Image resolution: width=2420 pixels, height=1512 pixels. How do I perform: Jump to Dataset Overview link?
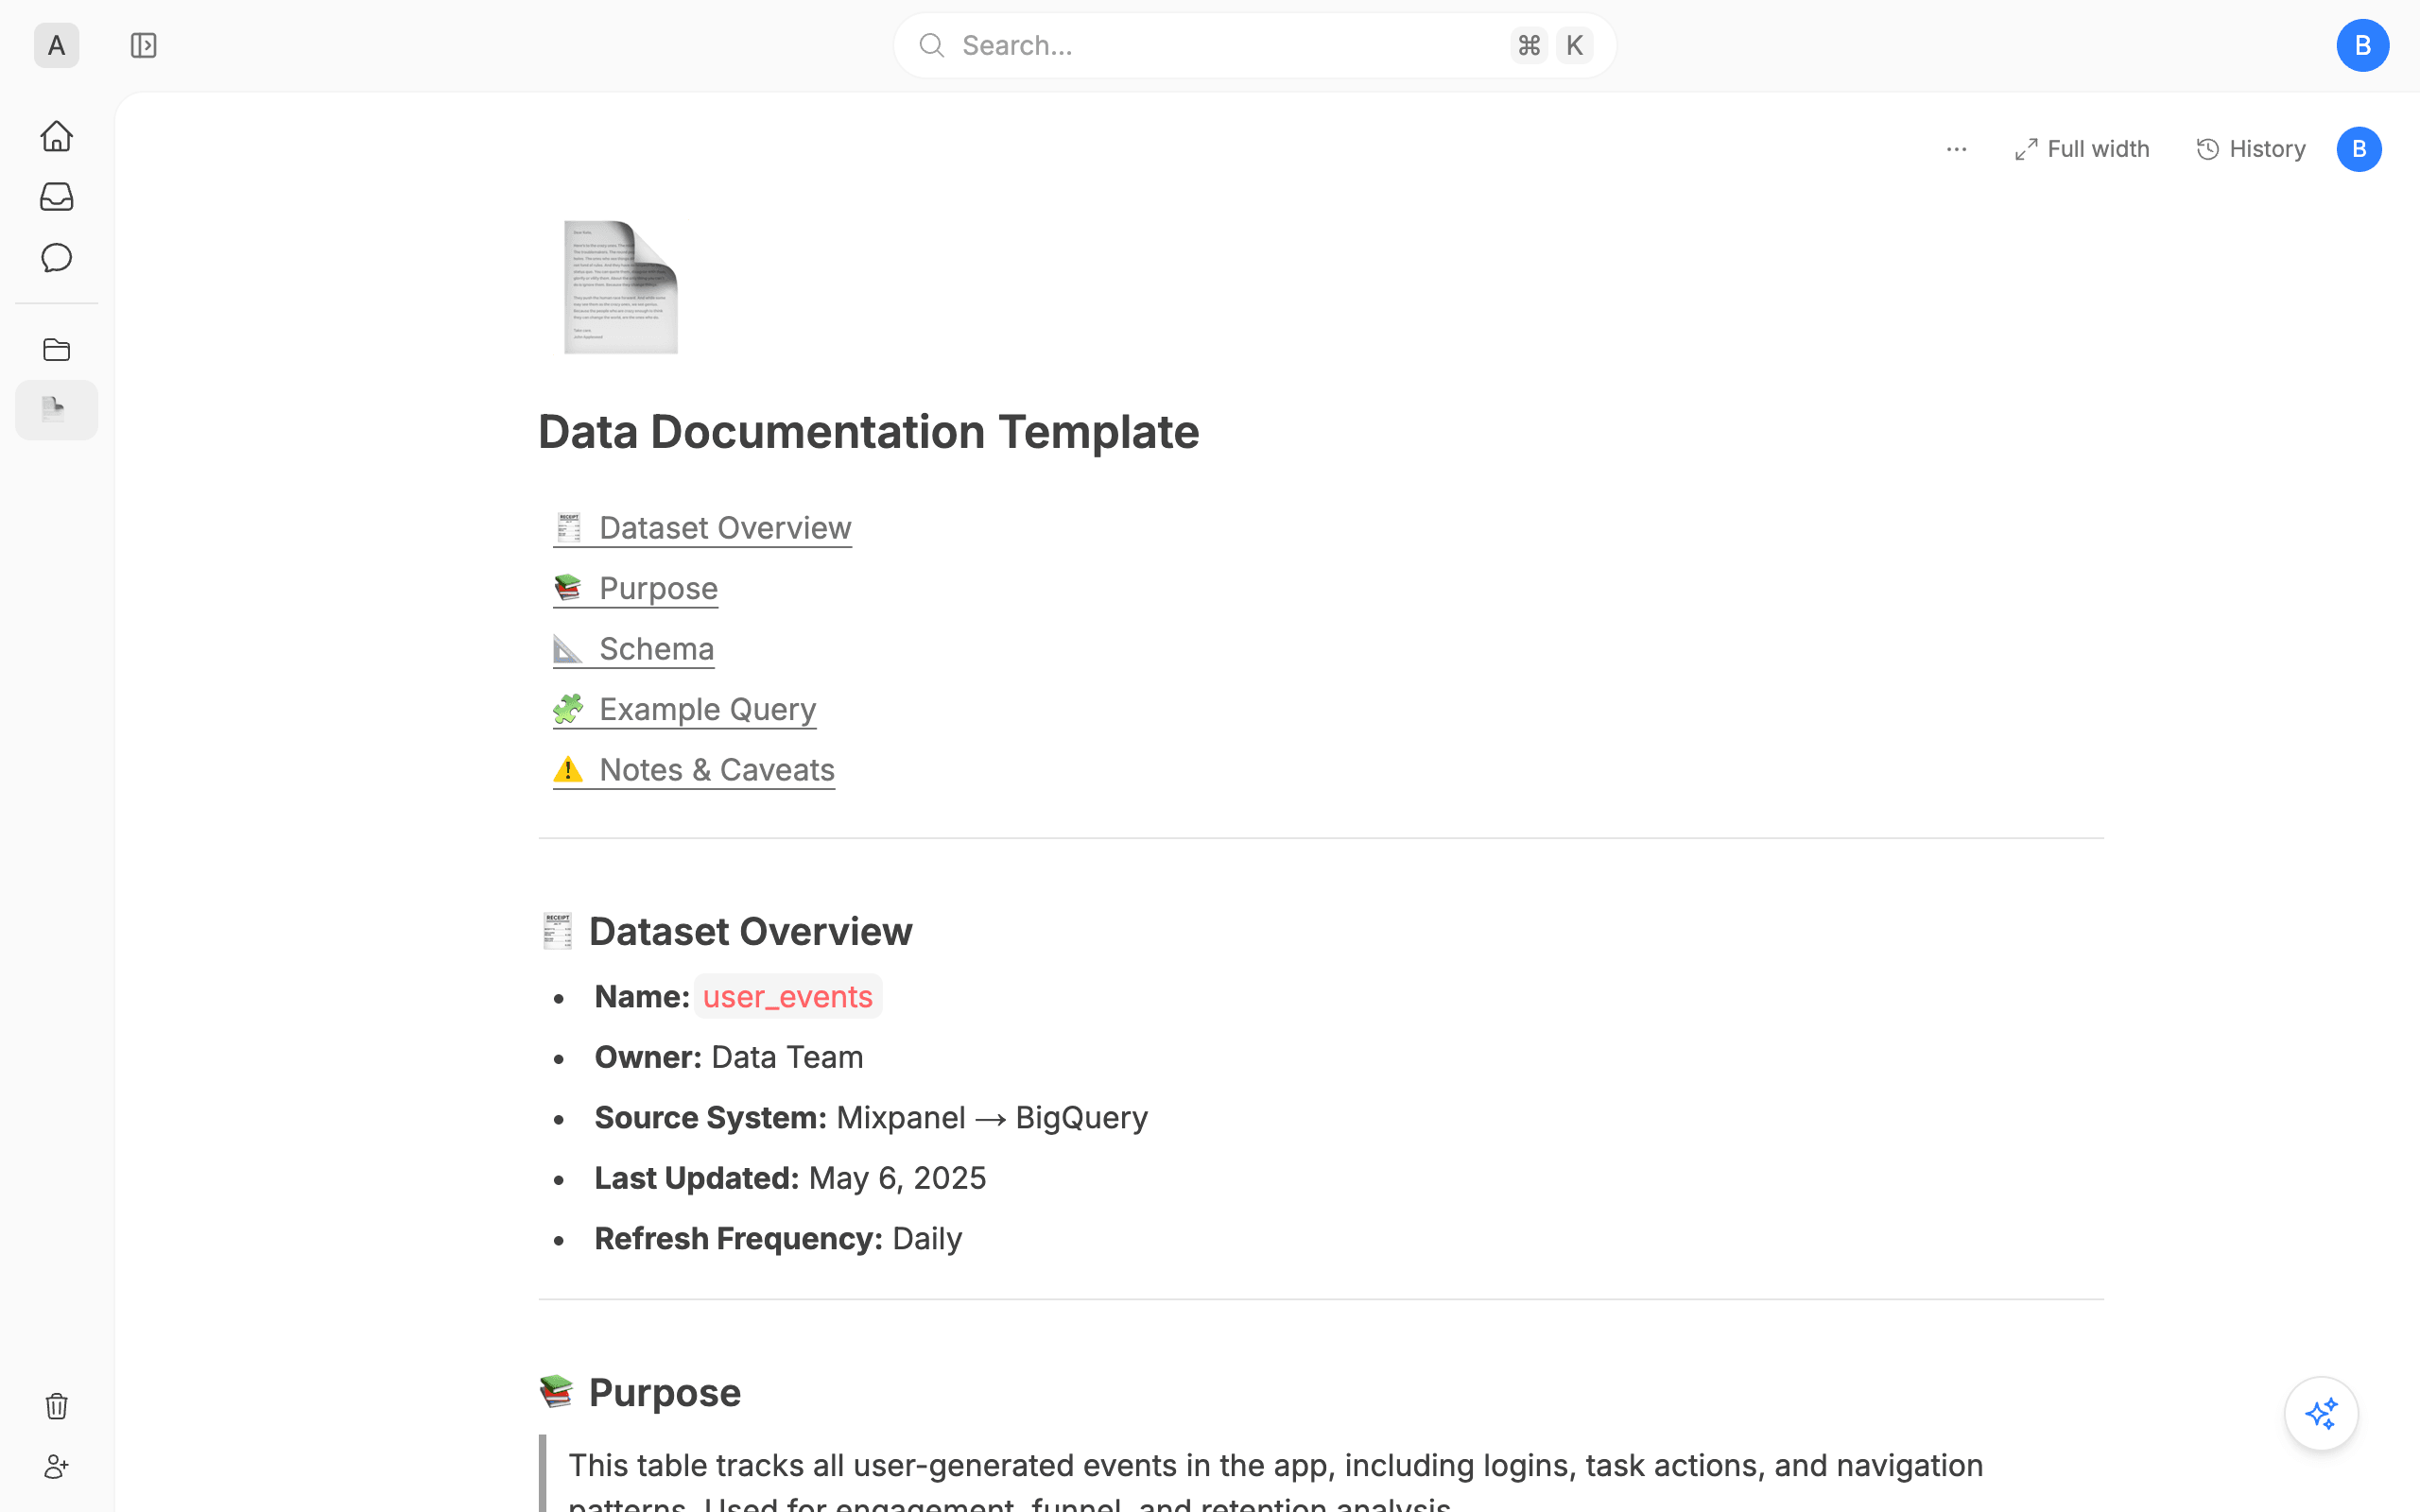tap(702, 527)
